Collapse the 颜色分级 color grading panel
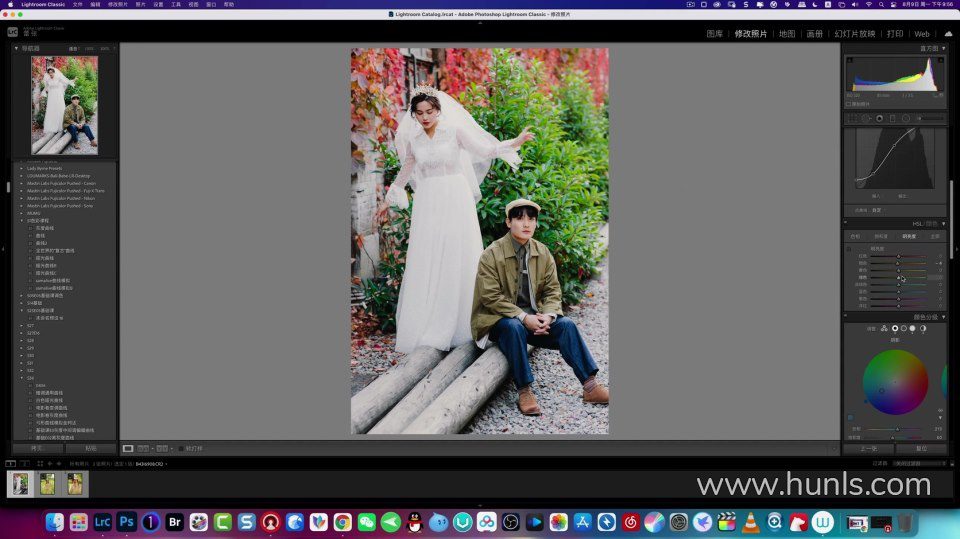Image resolution: width=960 pixels, height=539 pixels. click(x=942, y=317)
